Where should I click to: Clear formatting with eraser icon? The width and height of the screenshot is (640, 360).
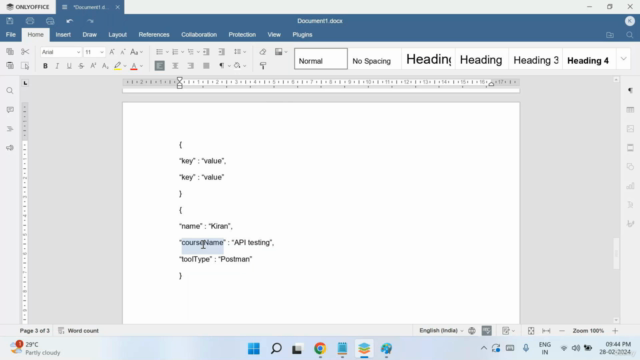pos(262,52)
